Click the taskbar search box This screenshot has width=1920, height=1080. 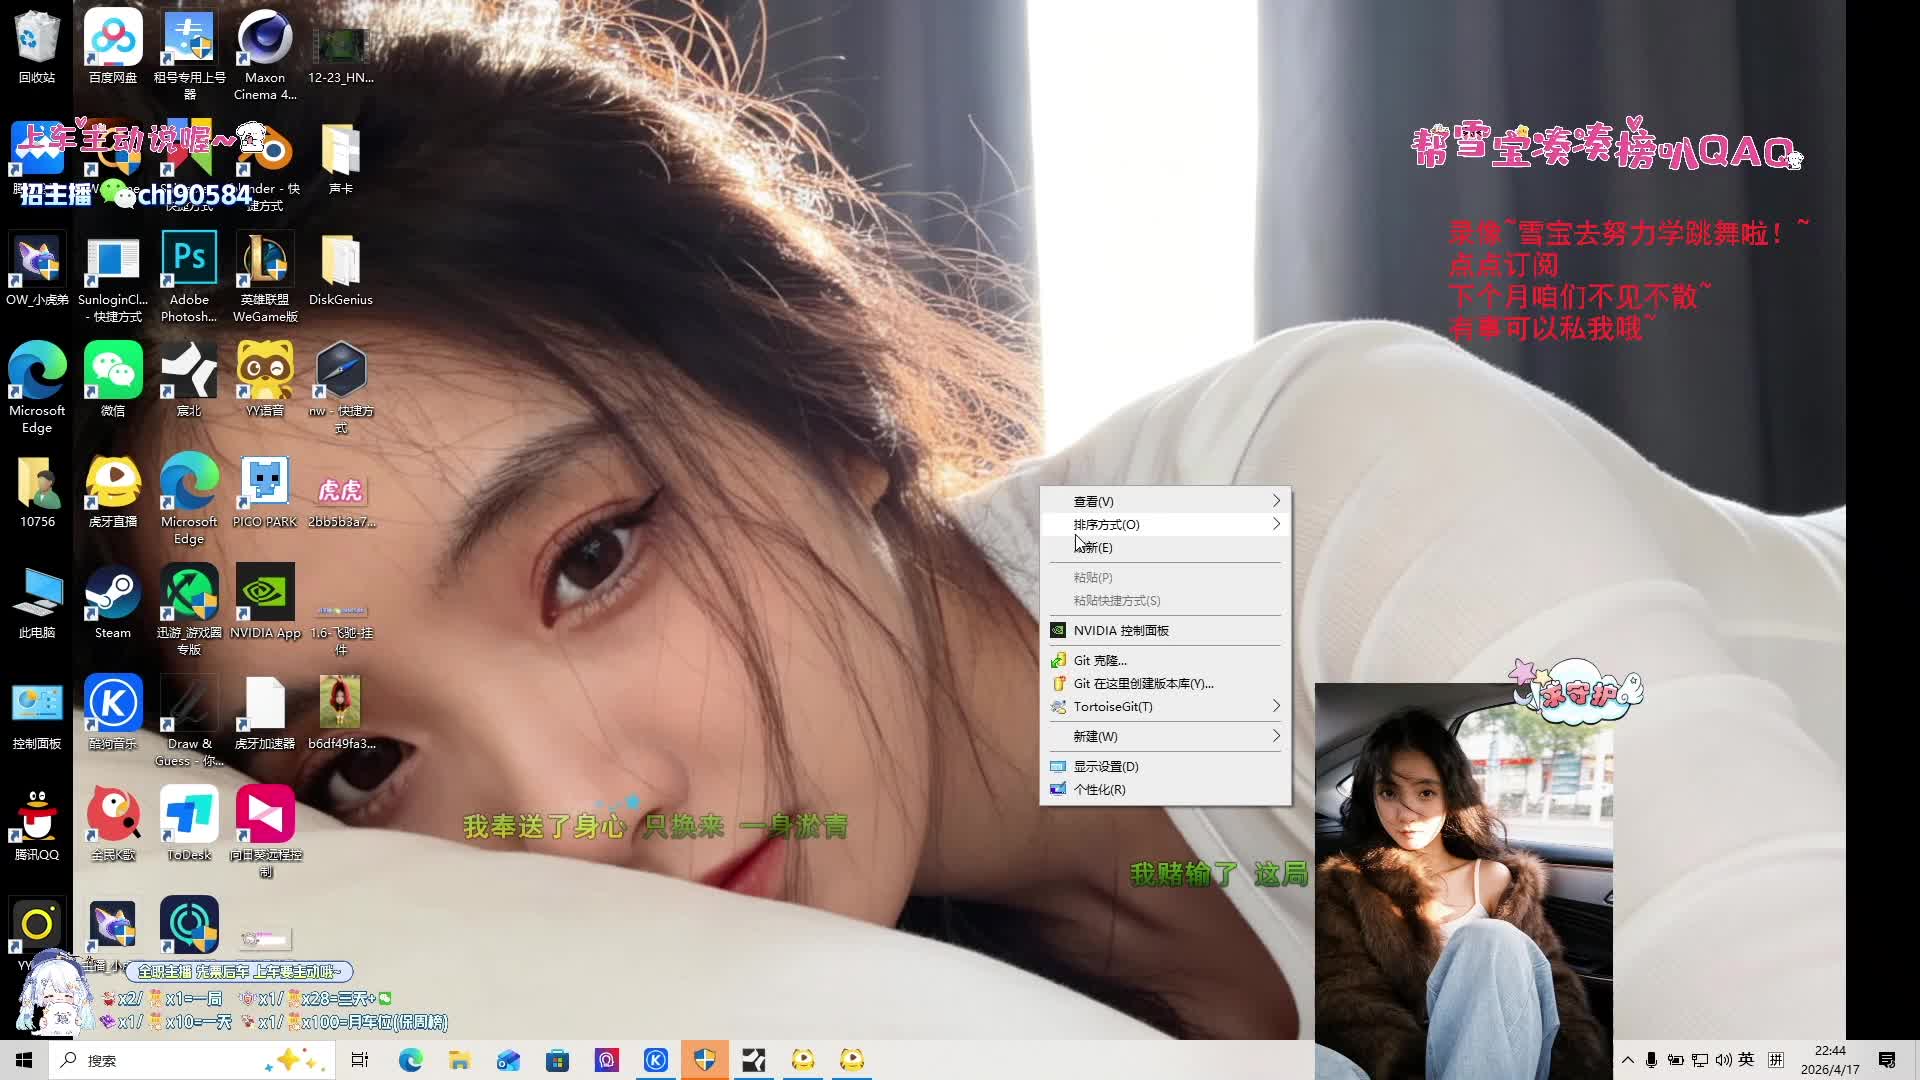point(160,1060)
